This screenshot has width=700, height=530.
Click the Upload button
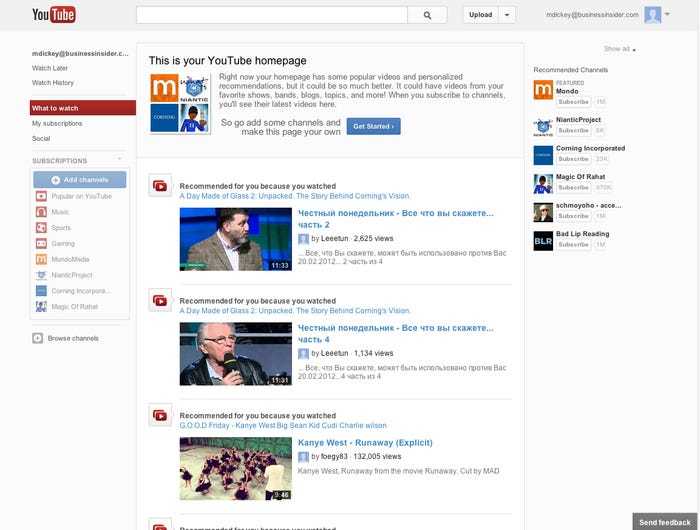pyautogui.click(x=481, y=15)
